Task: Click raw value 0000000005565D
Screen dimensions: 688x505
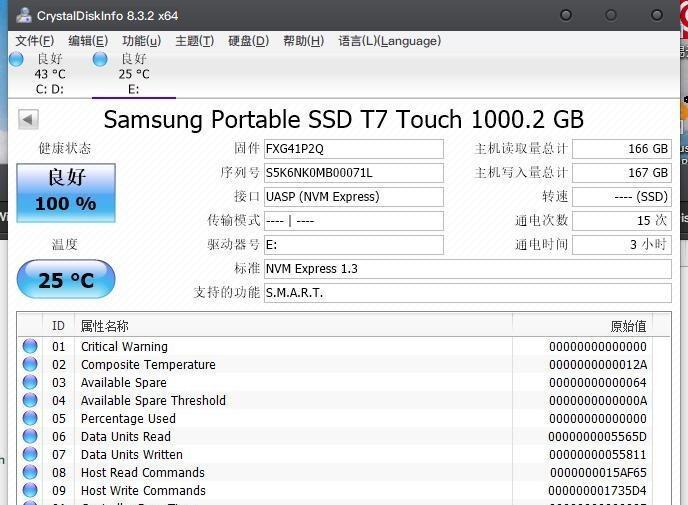Action: click(x=598, y=437)
